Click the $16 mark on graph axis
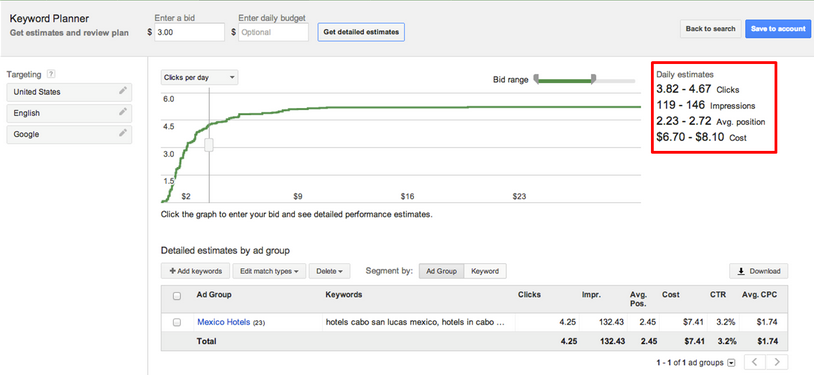 408,196
